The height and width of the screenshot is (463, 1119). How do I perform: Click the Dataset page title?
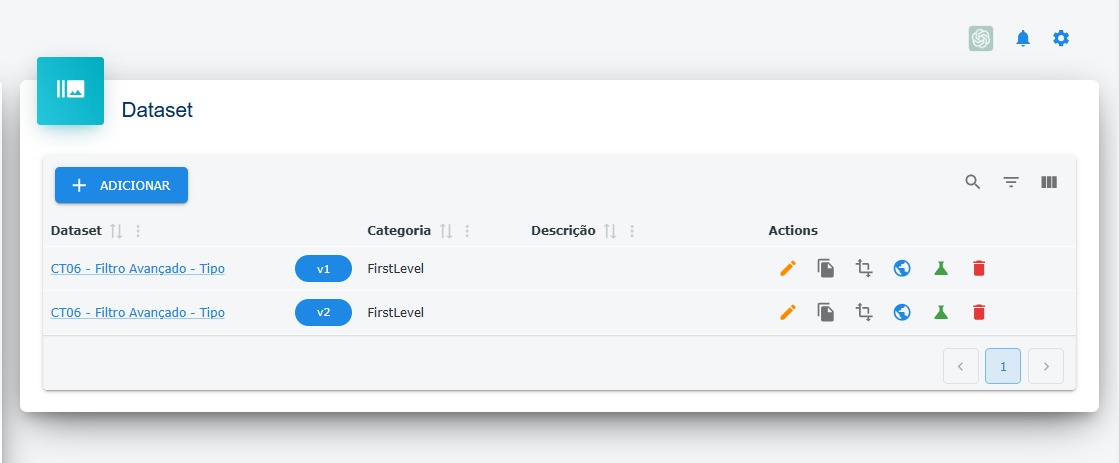coord(157,110)
